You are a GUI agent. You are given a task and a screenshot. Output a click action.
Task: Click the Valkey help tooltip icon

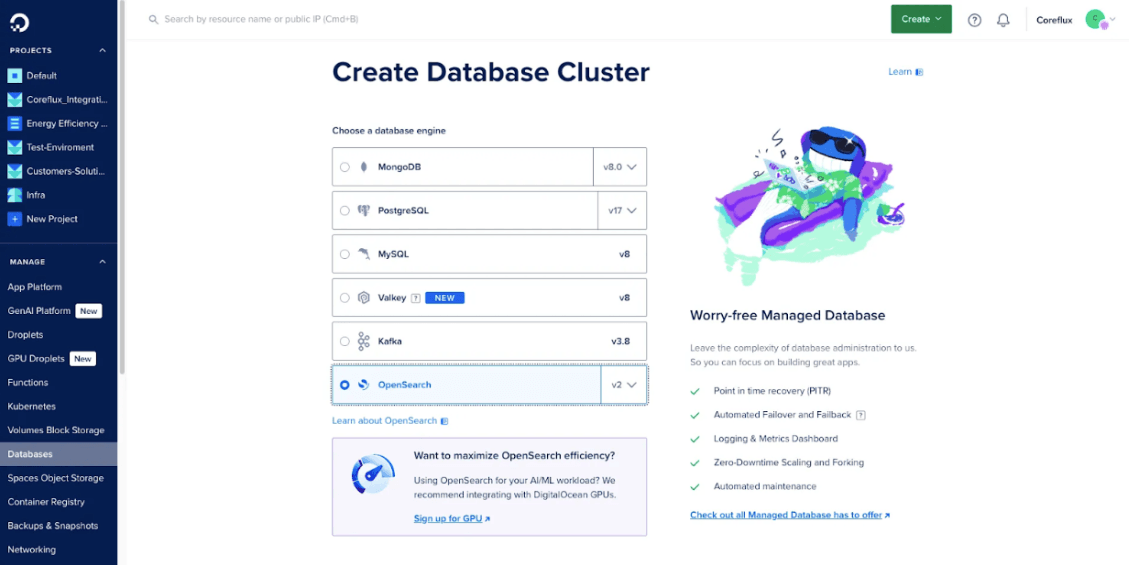click(x=415, y=298)
